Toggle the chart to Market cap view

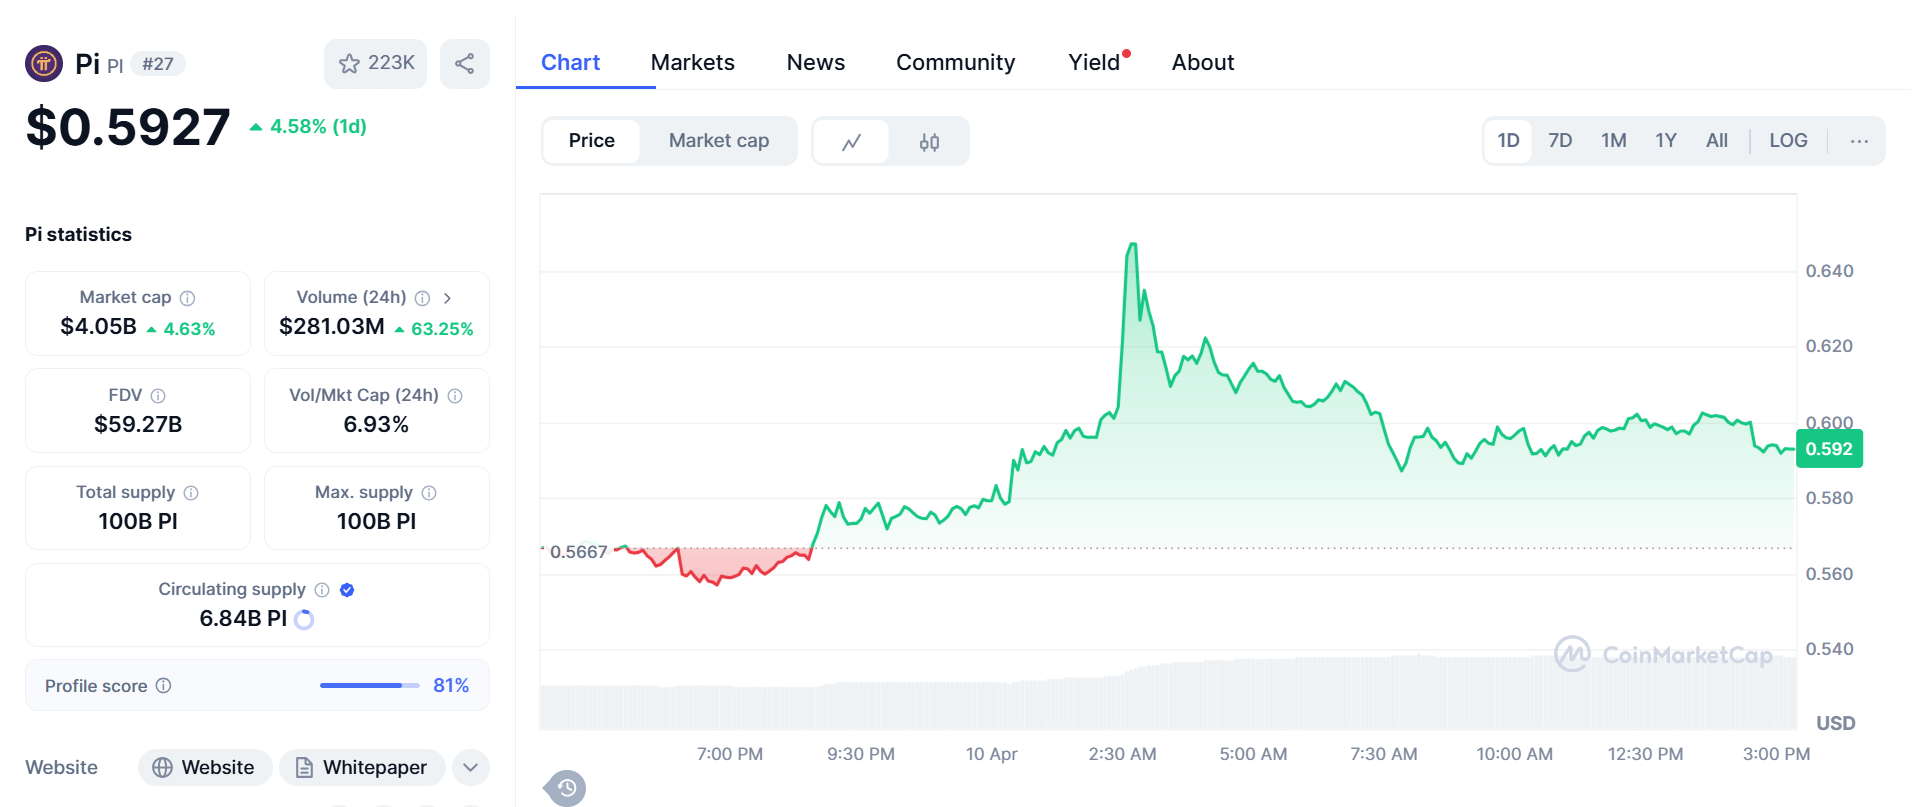(718, 141)
